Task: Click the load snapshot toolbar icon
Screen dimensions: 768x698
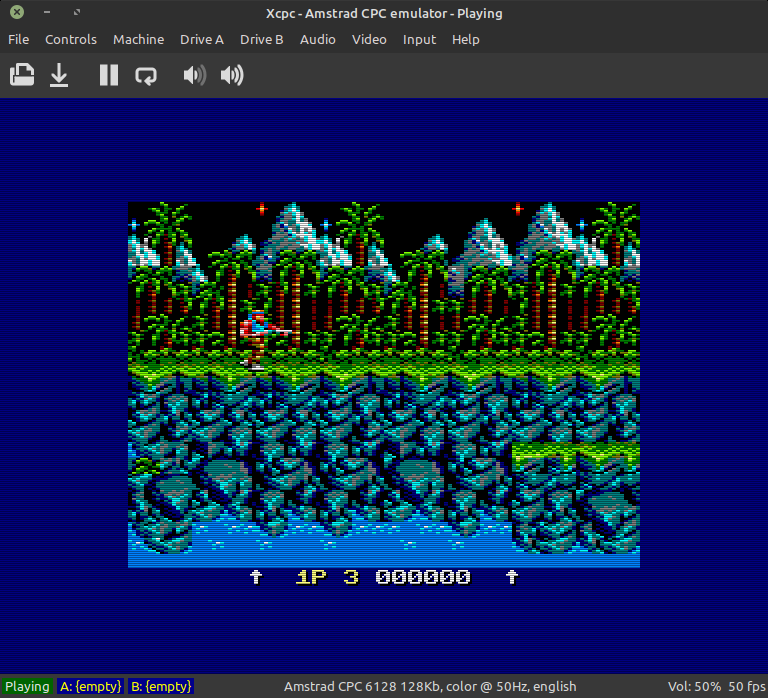Action: [x=22, y=75]
